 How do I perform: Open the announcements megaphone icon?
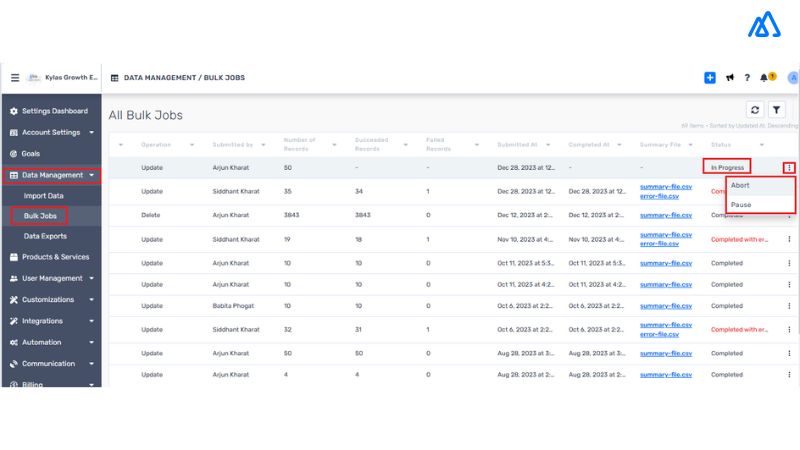(x=730, y=78)
